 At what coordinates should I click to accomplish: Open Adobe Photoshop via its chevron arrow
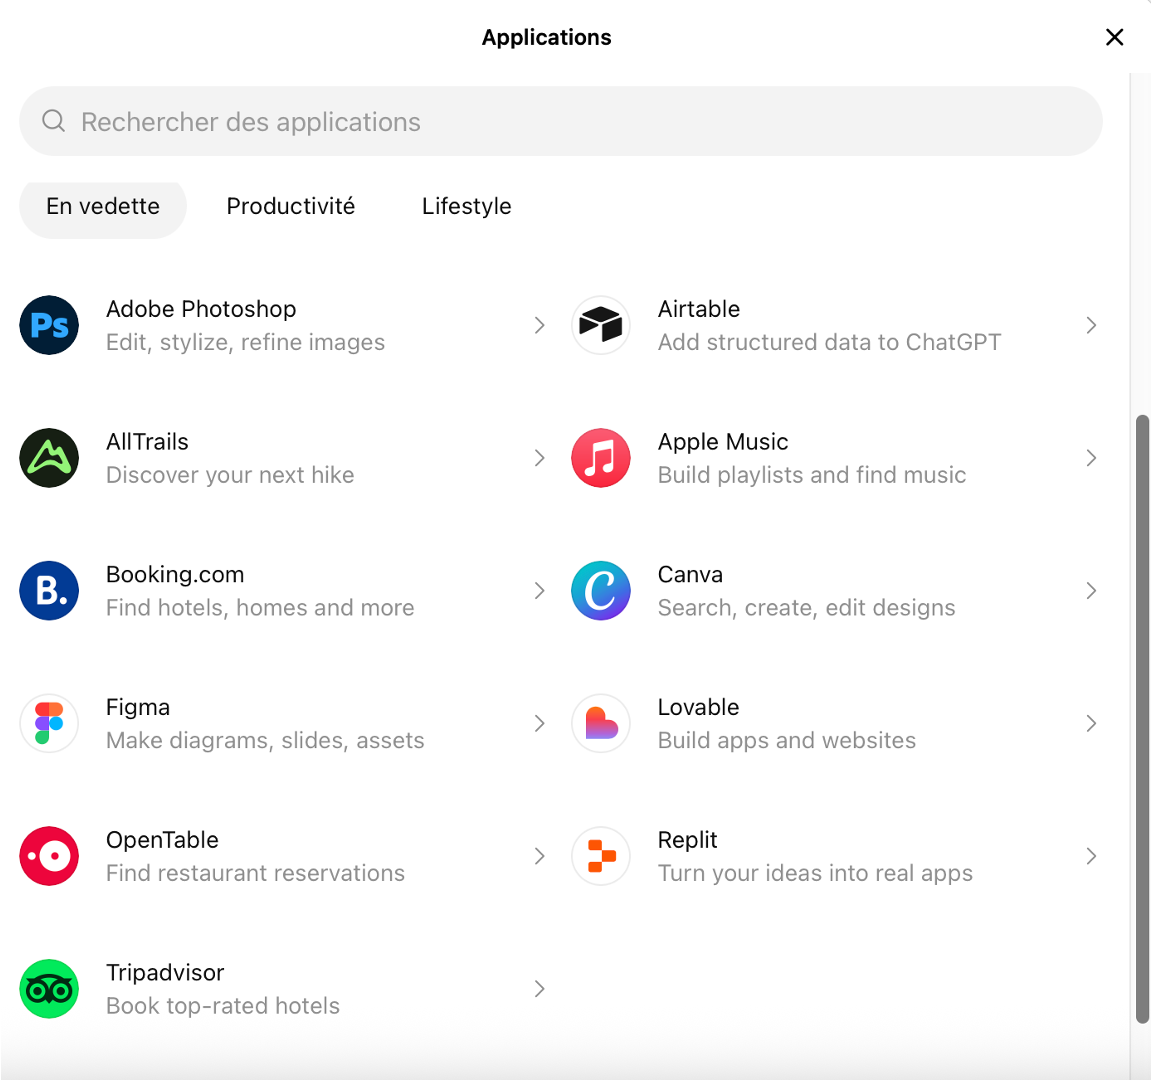click(x=539, y=325)
